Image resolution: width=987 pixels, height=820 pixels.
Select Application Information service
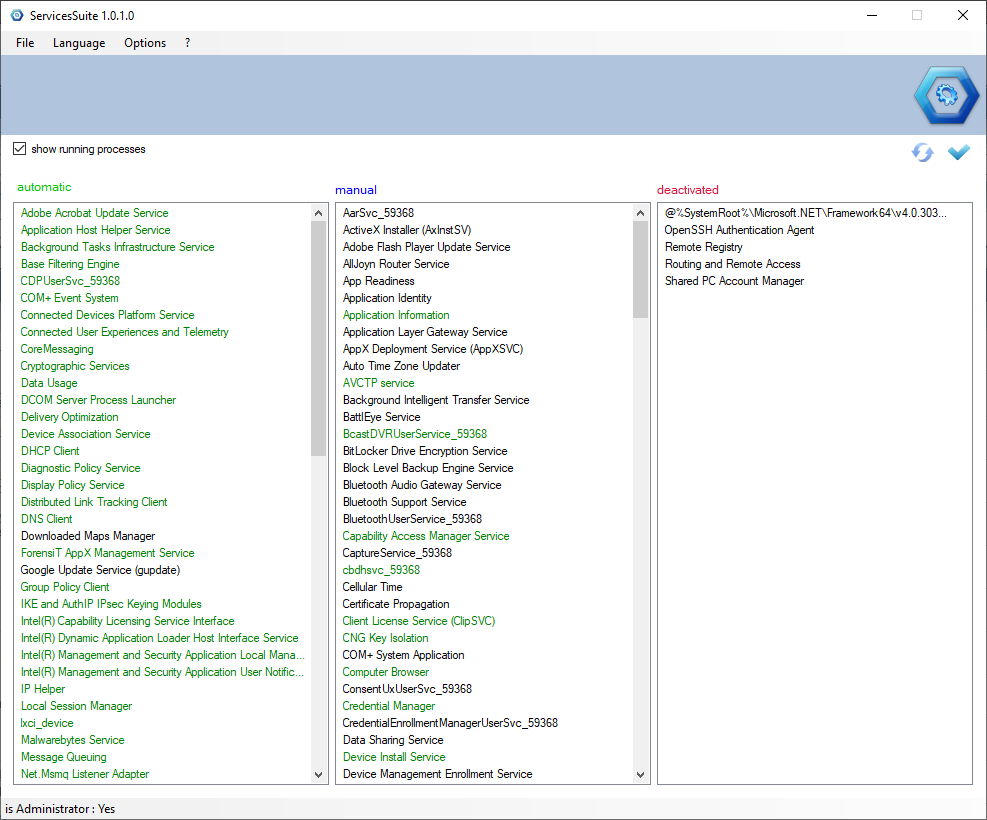point(396,315)
